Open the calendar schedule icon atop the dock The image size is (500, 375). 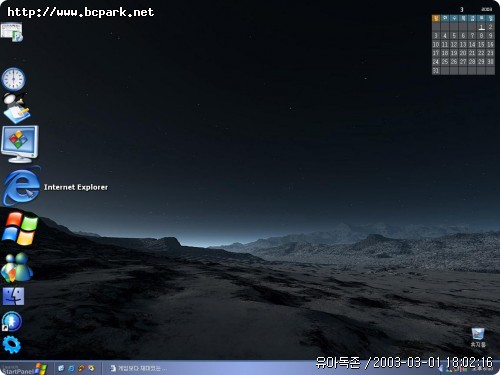click(12, 32)
